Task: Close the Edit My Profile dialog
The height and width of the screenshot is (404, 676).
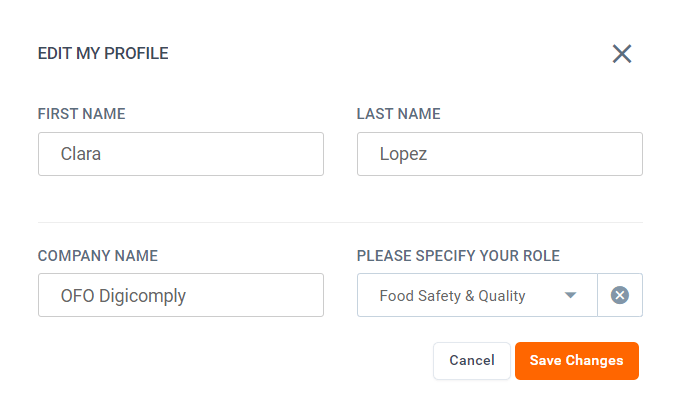Action: [x=622, y=54]
